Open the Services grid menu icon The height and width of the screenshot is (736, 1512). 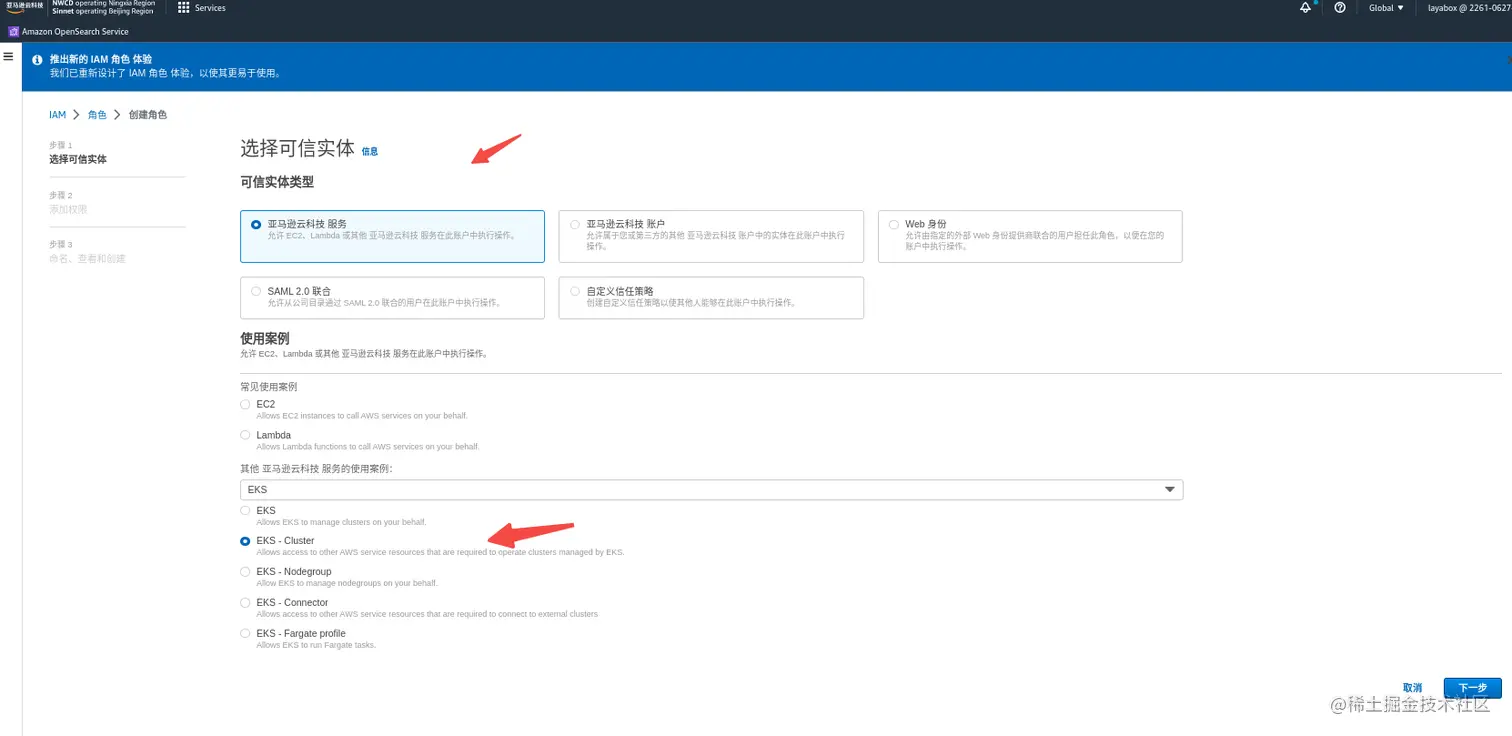pos(184,8)
